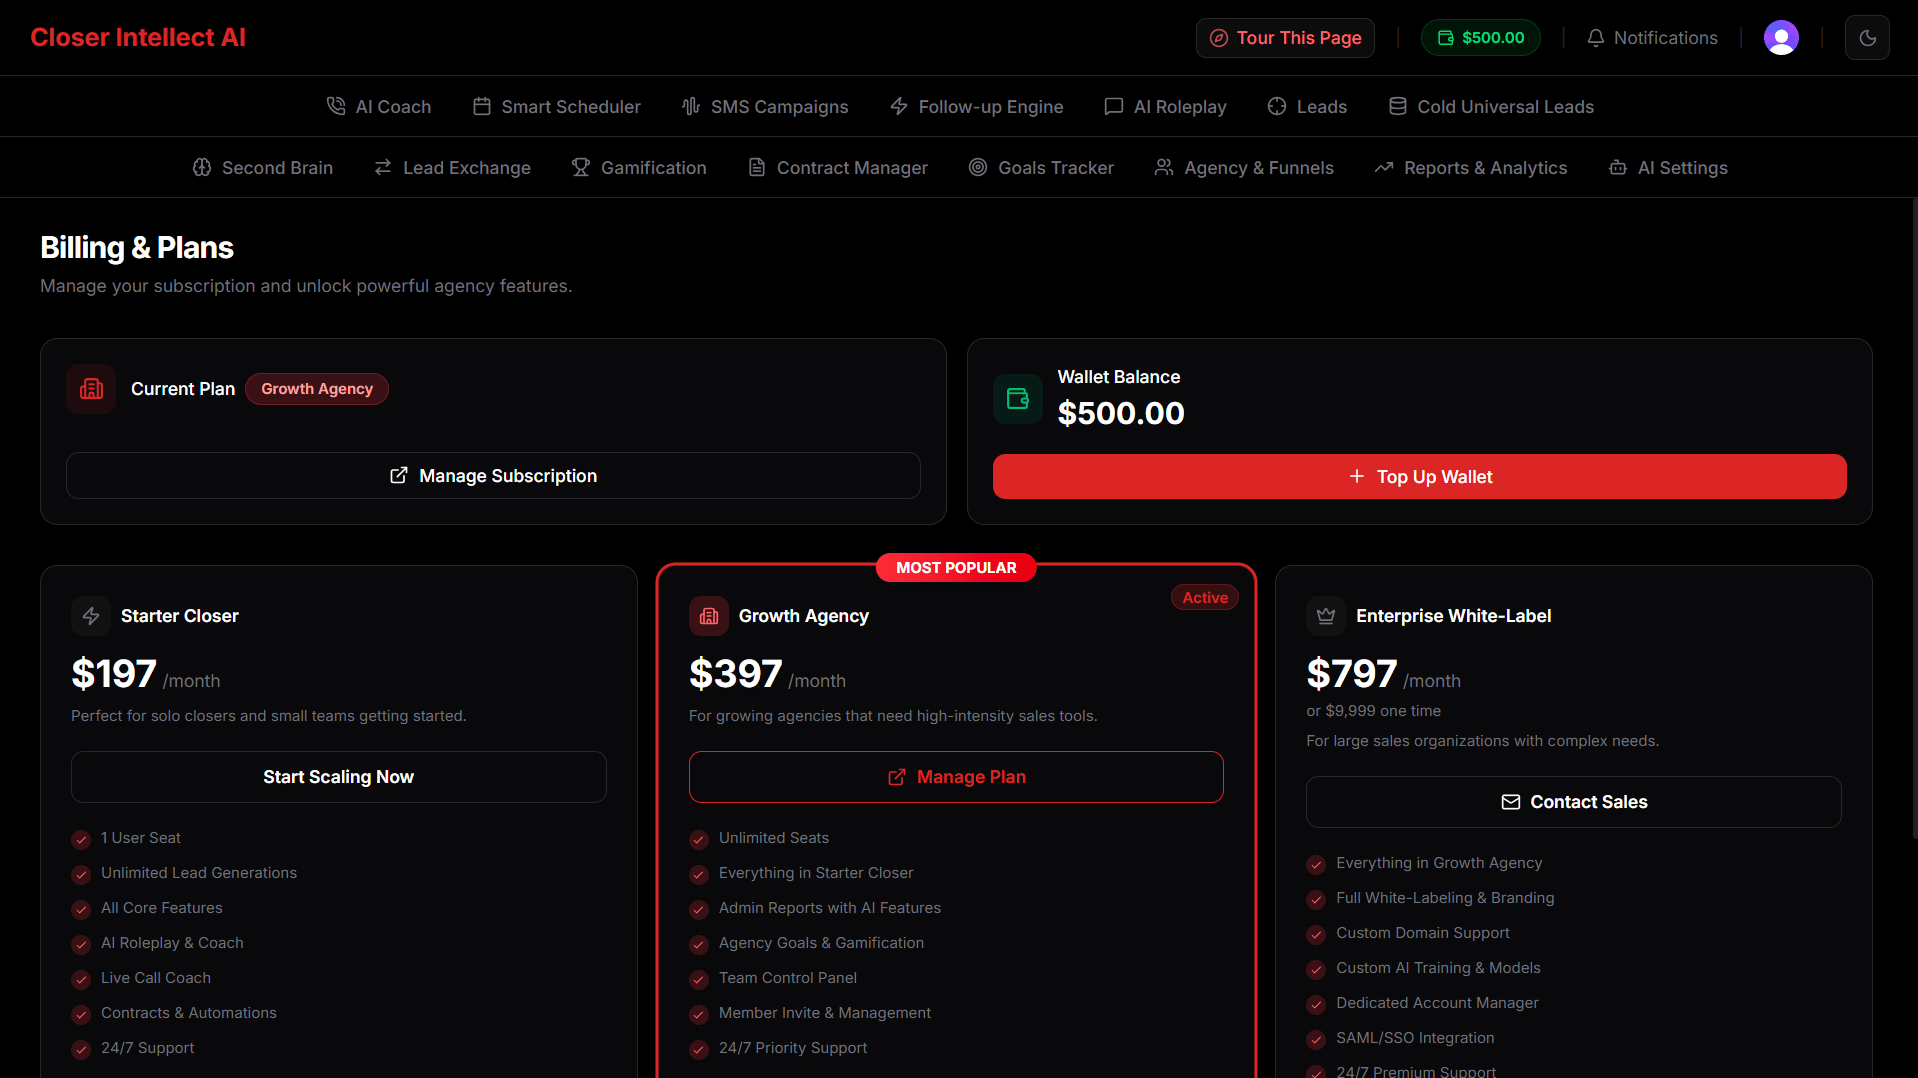Navigate to Follow-up Engine
The width and height of the screenshot is (1918, 1078).
click(977, 106)
